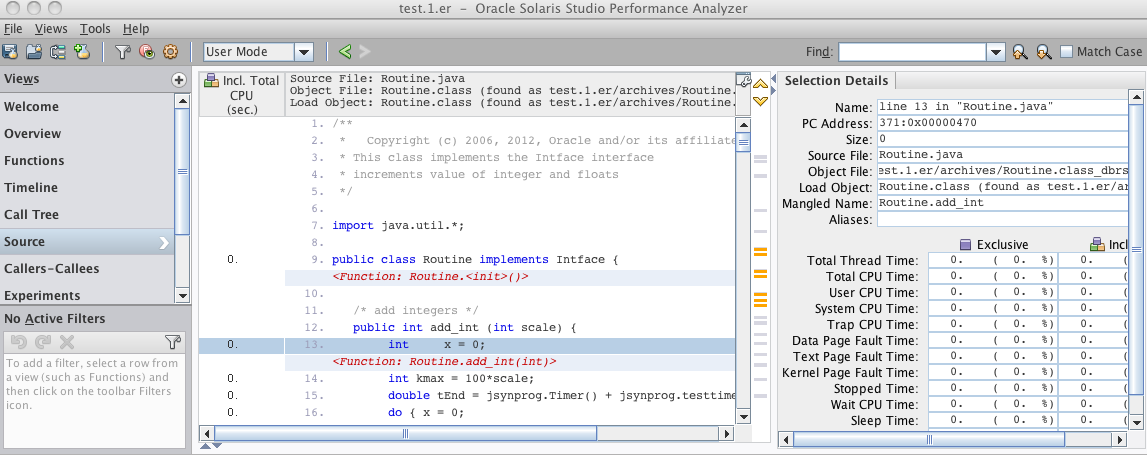Screen dimensions: 1147x455
Task: Open the Find history dropdown arrow
Action: tap(996, 52)
